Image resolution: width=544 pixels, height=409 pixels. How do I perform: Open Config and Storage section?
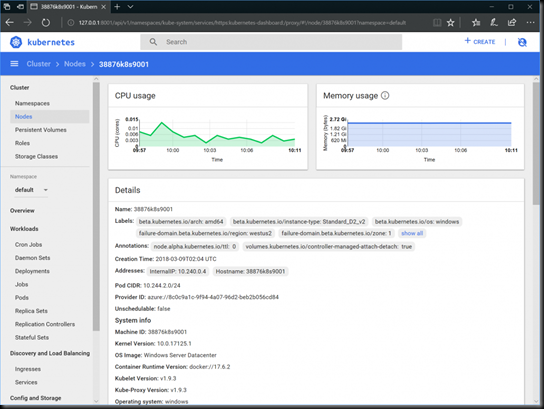pos(35,398)
